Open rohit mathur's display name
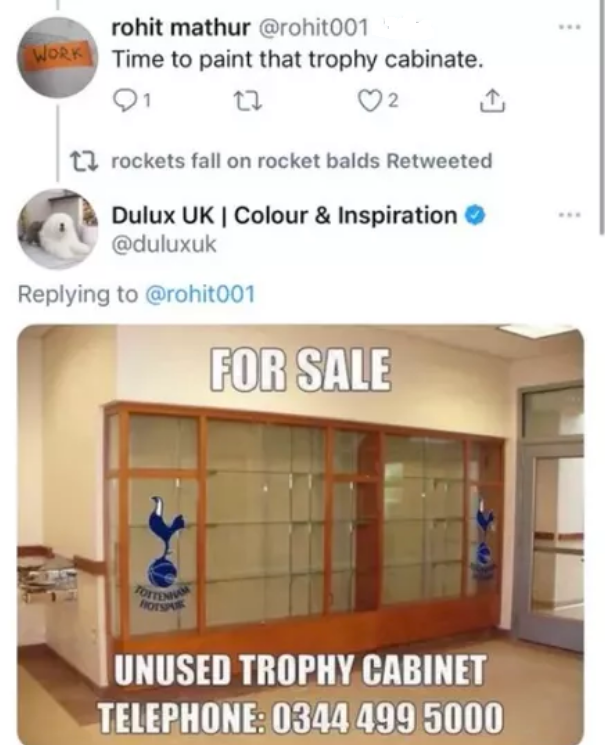The width and height of the screenshot is (605, 745). [x=181, y=28]
